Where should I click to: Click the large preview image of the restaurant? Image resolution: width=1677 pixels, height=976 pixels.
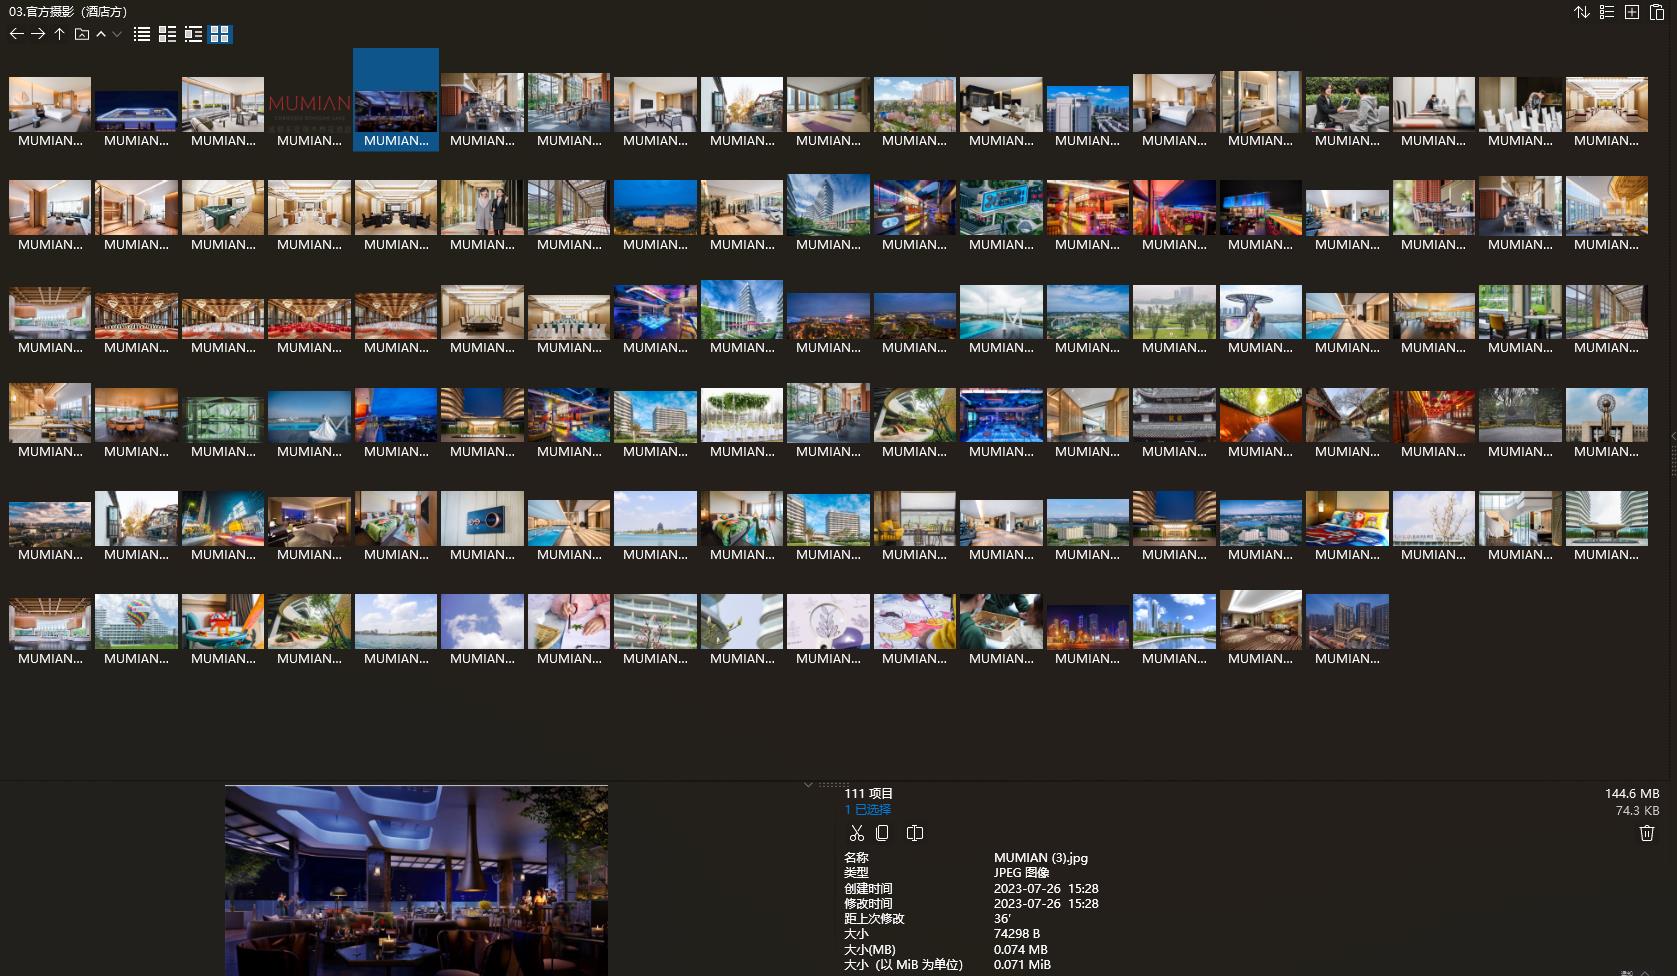click(416, 880)
